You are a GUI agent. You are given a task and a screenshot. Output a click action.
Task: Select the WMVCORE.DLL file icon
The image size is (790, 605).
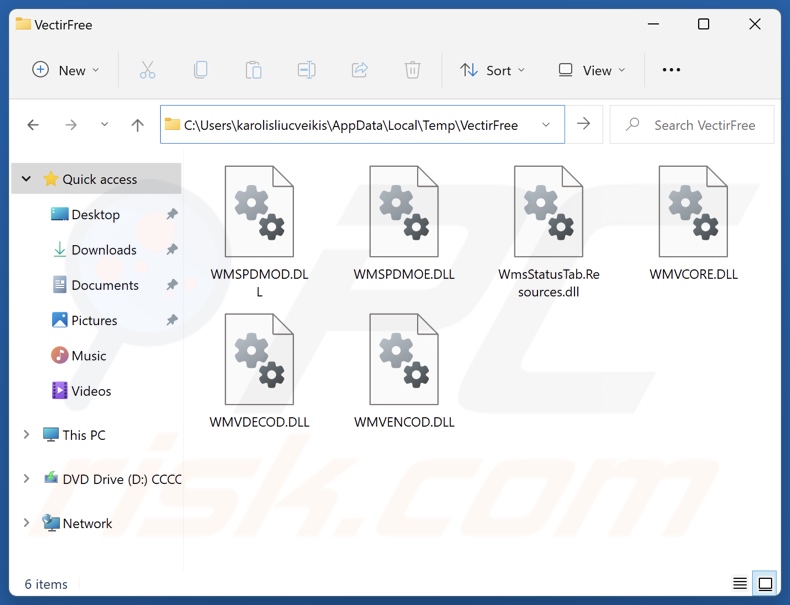(693, 212)
